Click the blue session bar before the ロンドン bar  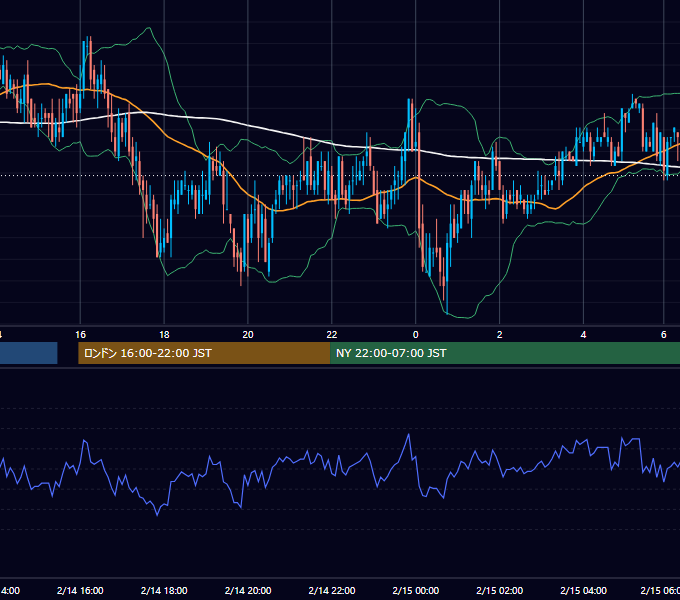29,353
